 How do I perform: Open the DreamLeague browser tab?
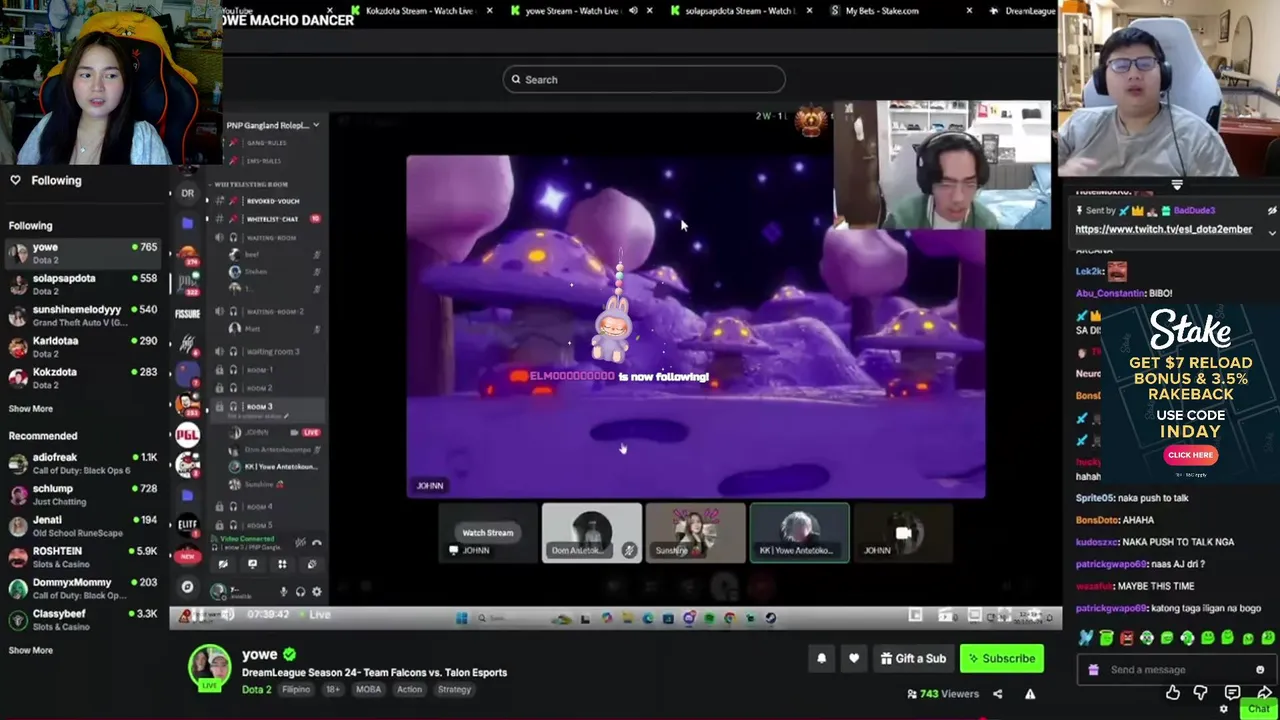point(1022,11)
